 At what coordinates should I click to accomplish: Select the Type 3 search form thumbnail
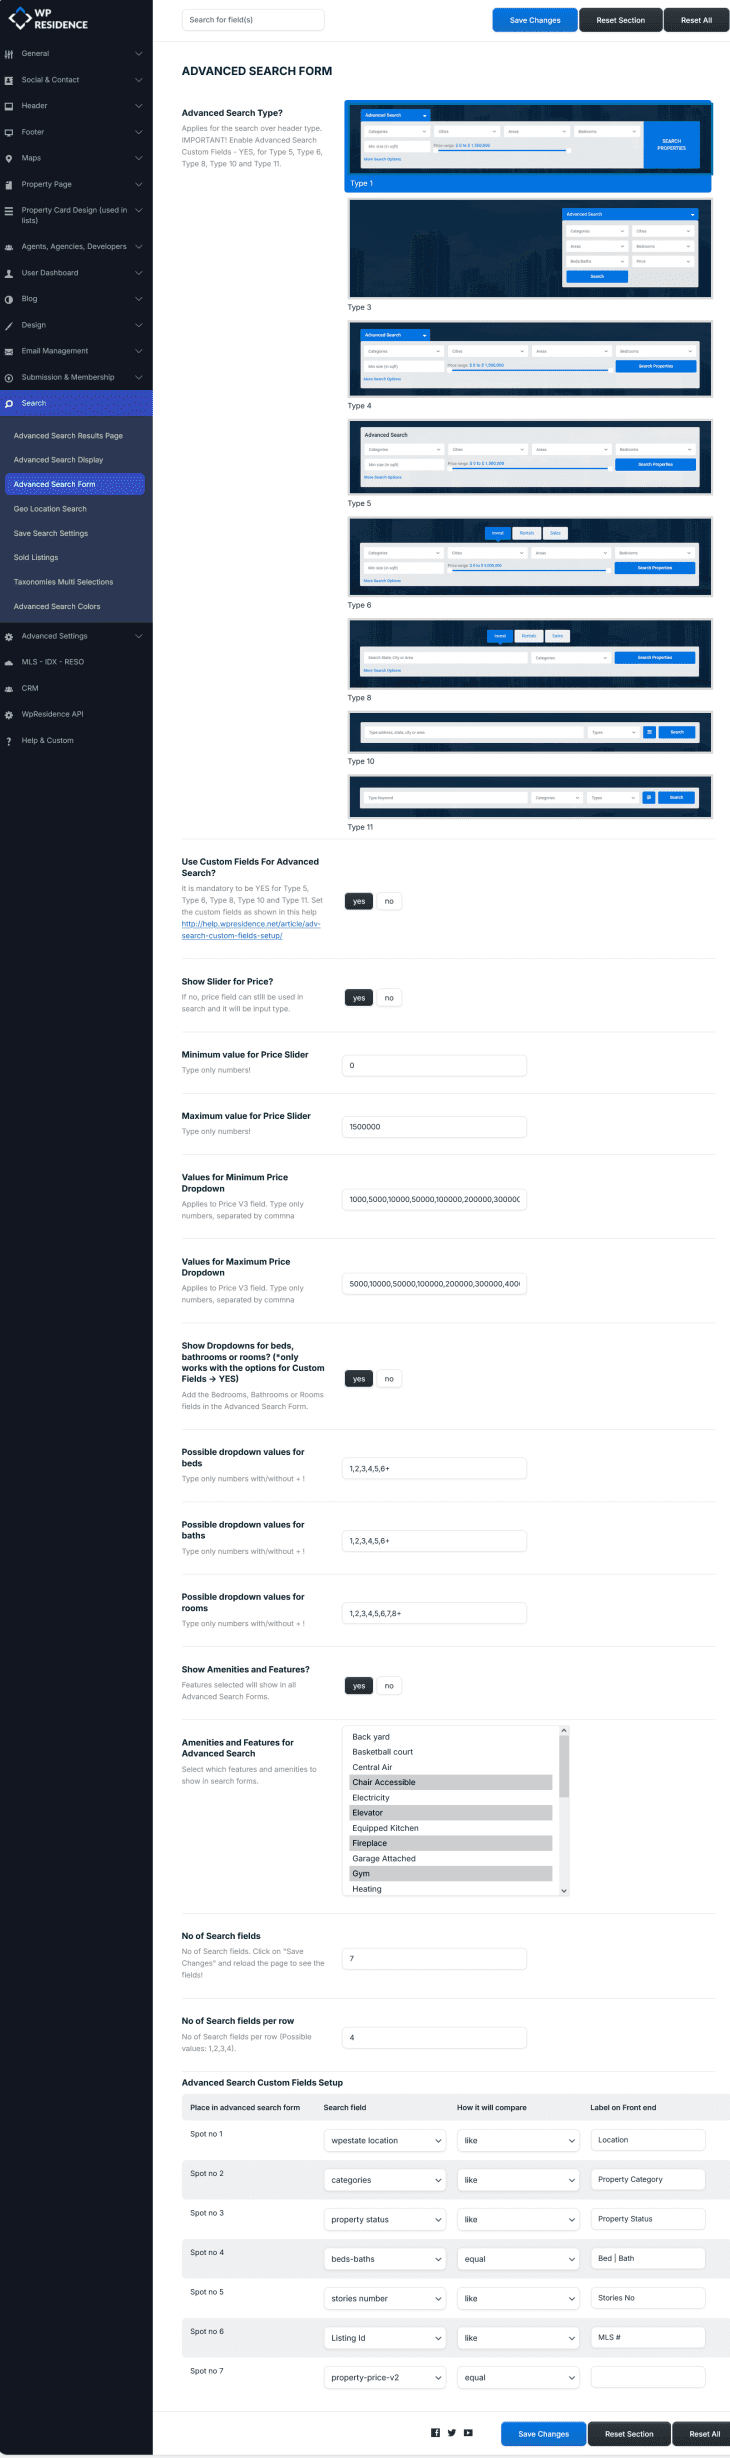point(529,249)
